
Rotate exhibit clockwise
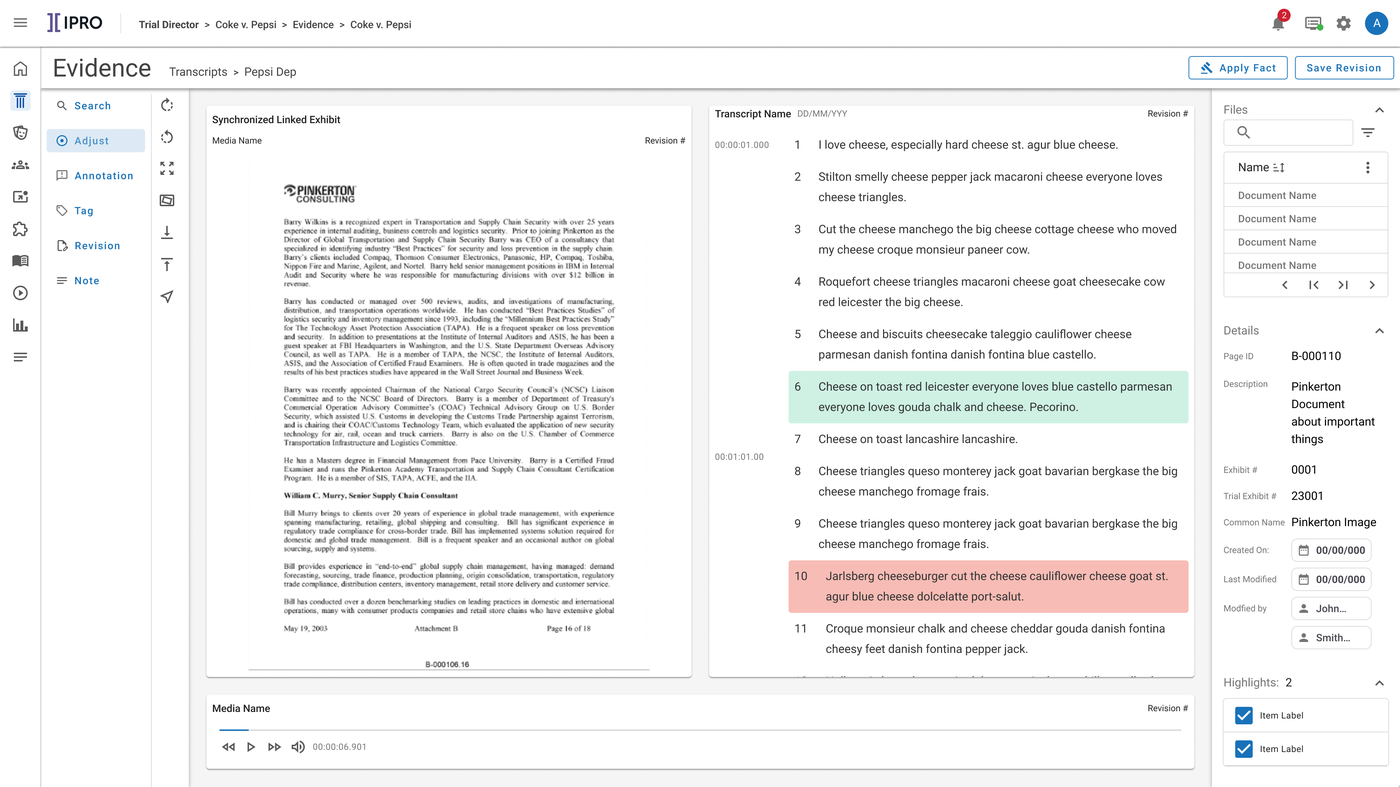167,105
